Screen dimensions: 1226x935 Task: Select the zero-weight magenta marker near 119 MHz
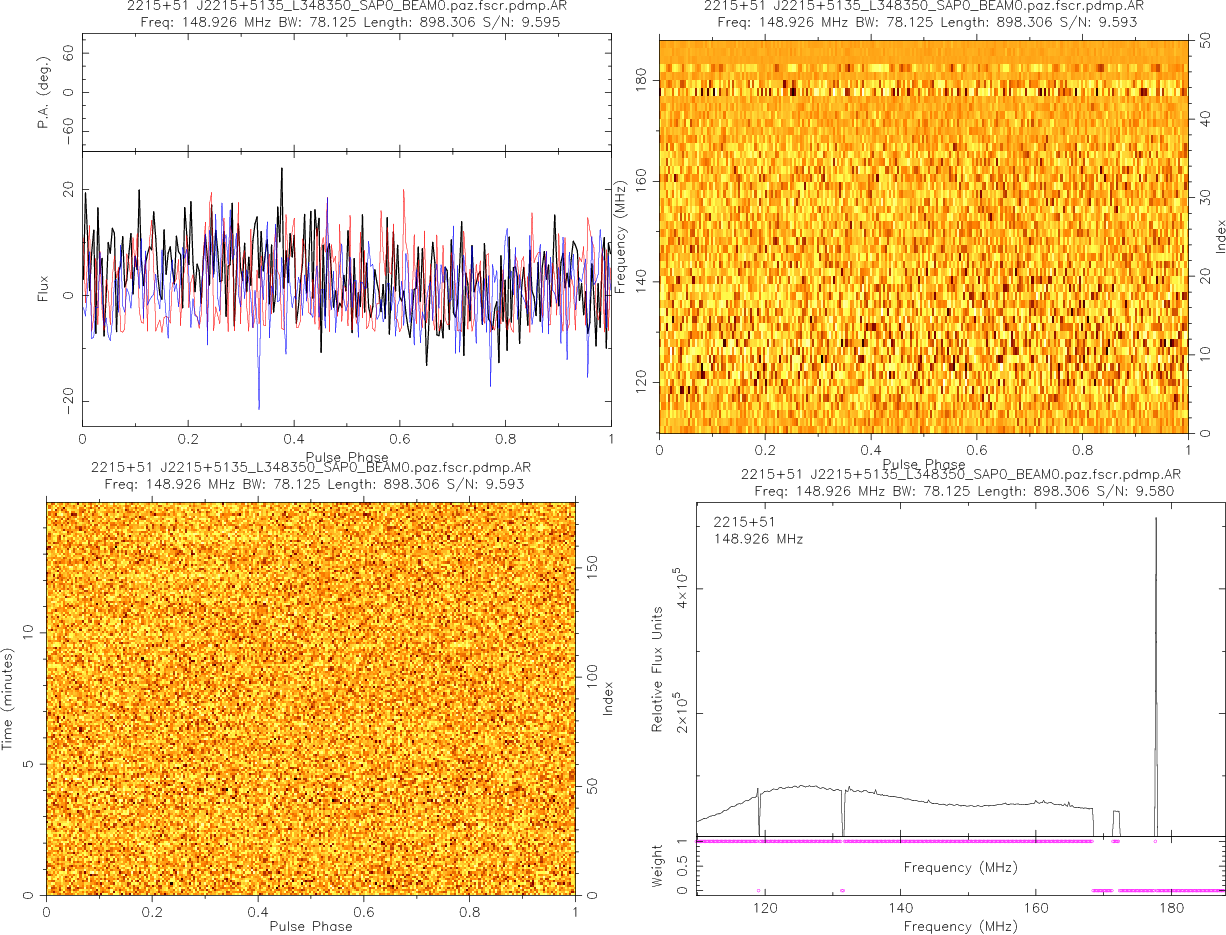click(x=759, y=890)
